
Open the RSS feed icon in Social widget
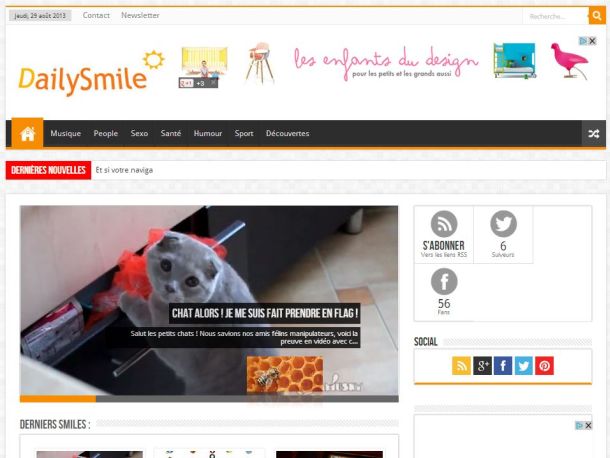(461, 366)
